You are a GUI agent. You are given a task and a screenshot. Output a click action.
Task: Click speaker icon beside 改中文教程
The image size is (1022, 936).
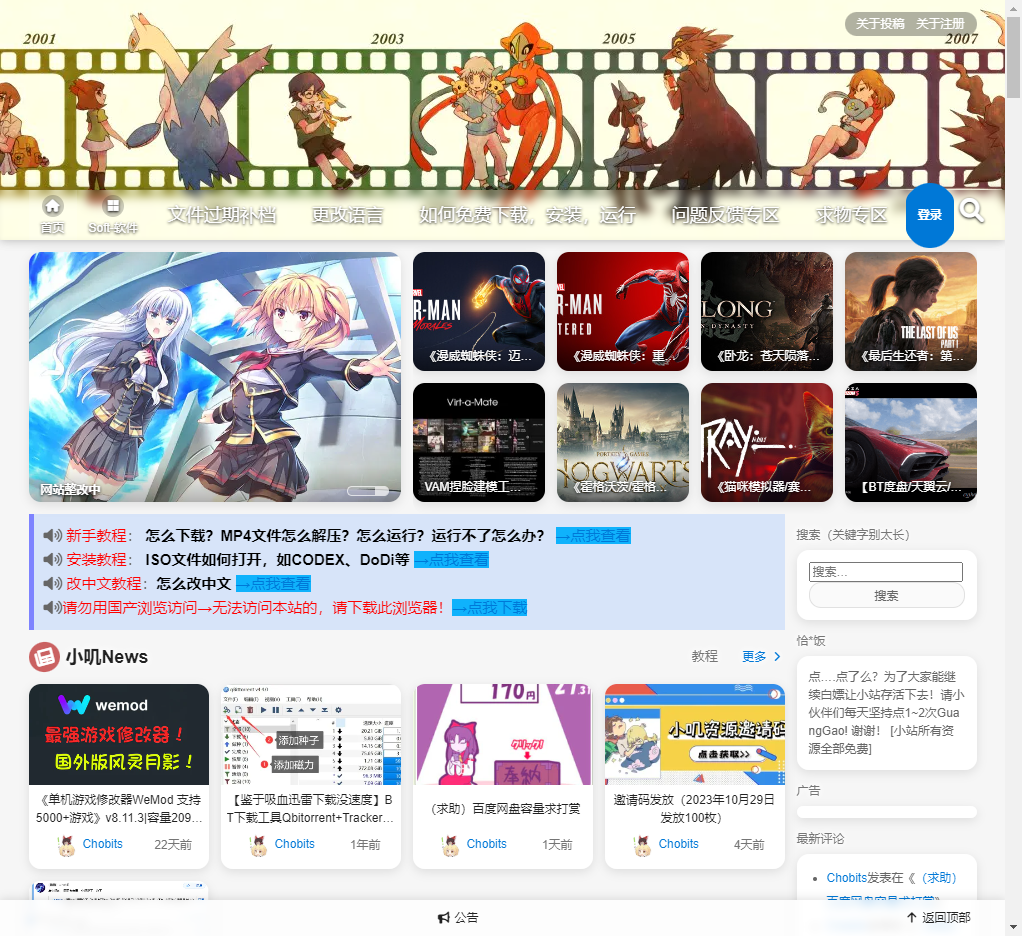point(52,584)
